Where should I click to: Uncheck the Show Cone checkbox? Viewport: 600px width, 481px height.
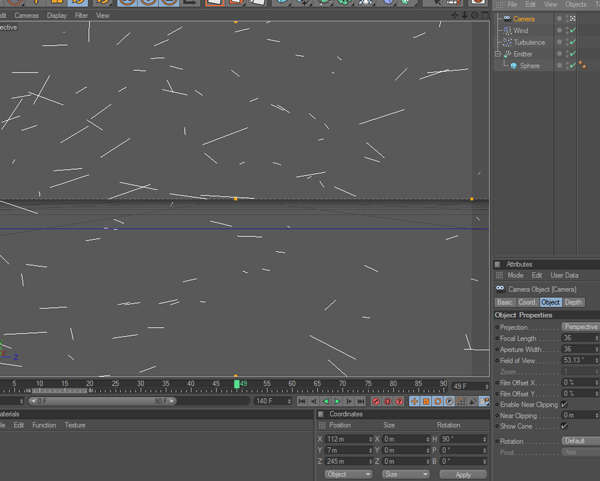click(565, 426)
